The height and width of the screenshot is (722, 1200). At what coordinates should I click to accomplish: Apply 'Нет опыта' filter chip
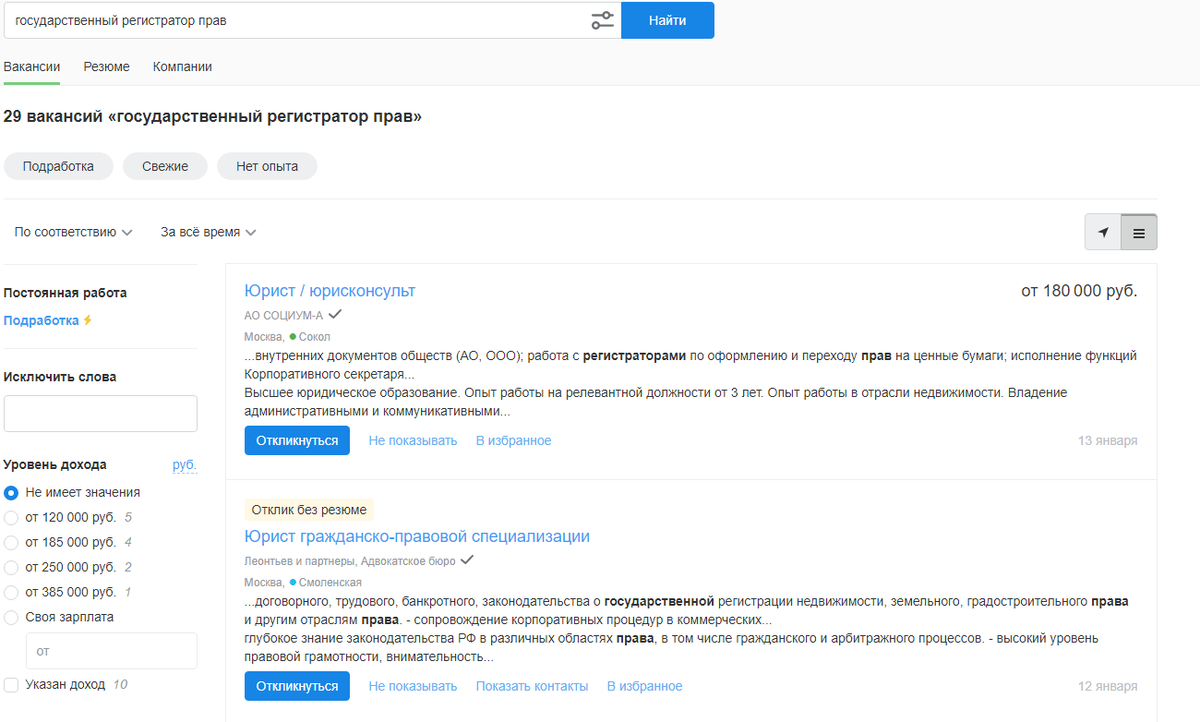[267, 166]
